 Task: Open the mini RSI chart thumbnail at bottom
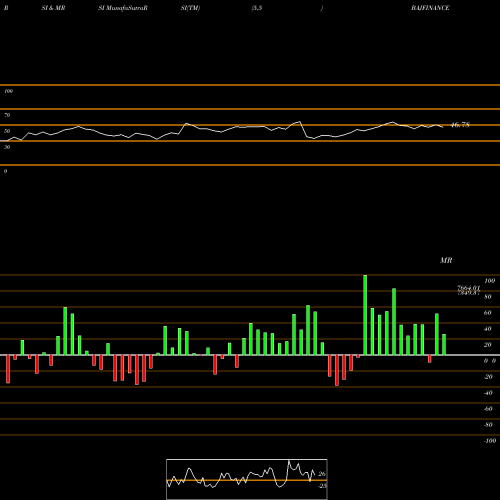pyautogui.click(x=247, y=479)
